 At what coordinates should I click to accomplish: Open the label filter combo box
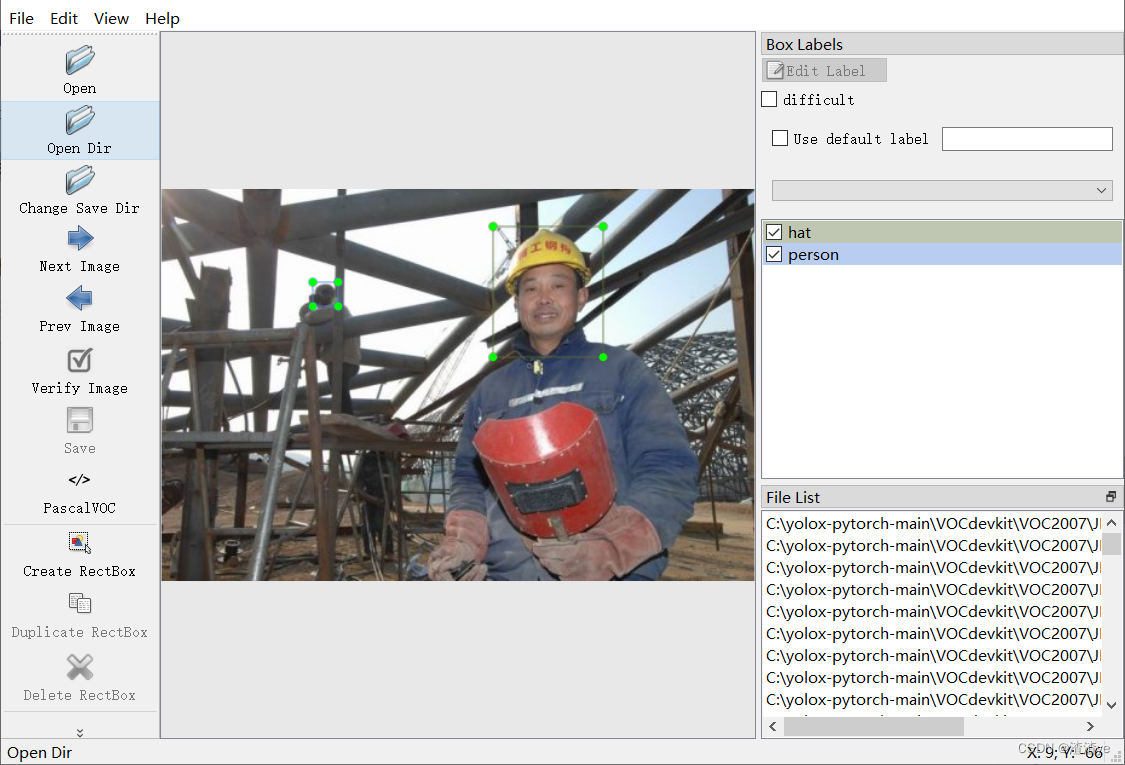pyautogui.click(x=942, y=190)
